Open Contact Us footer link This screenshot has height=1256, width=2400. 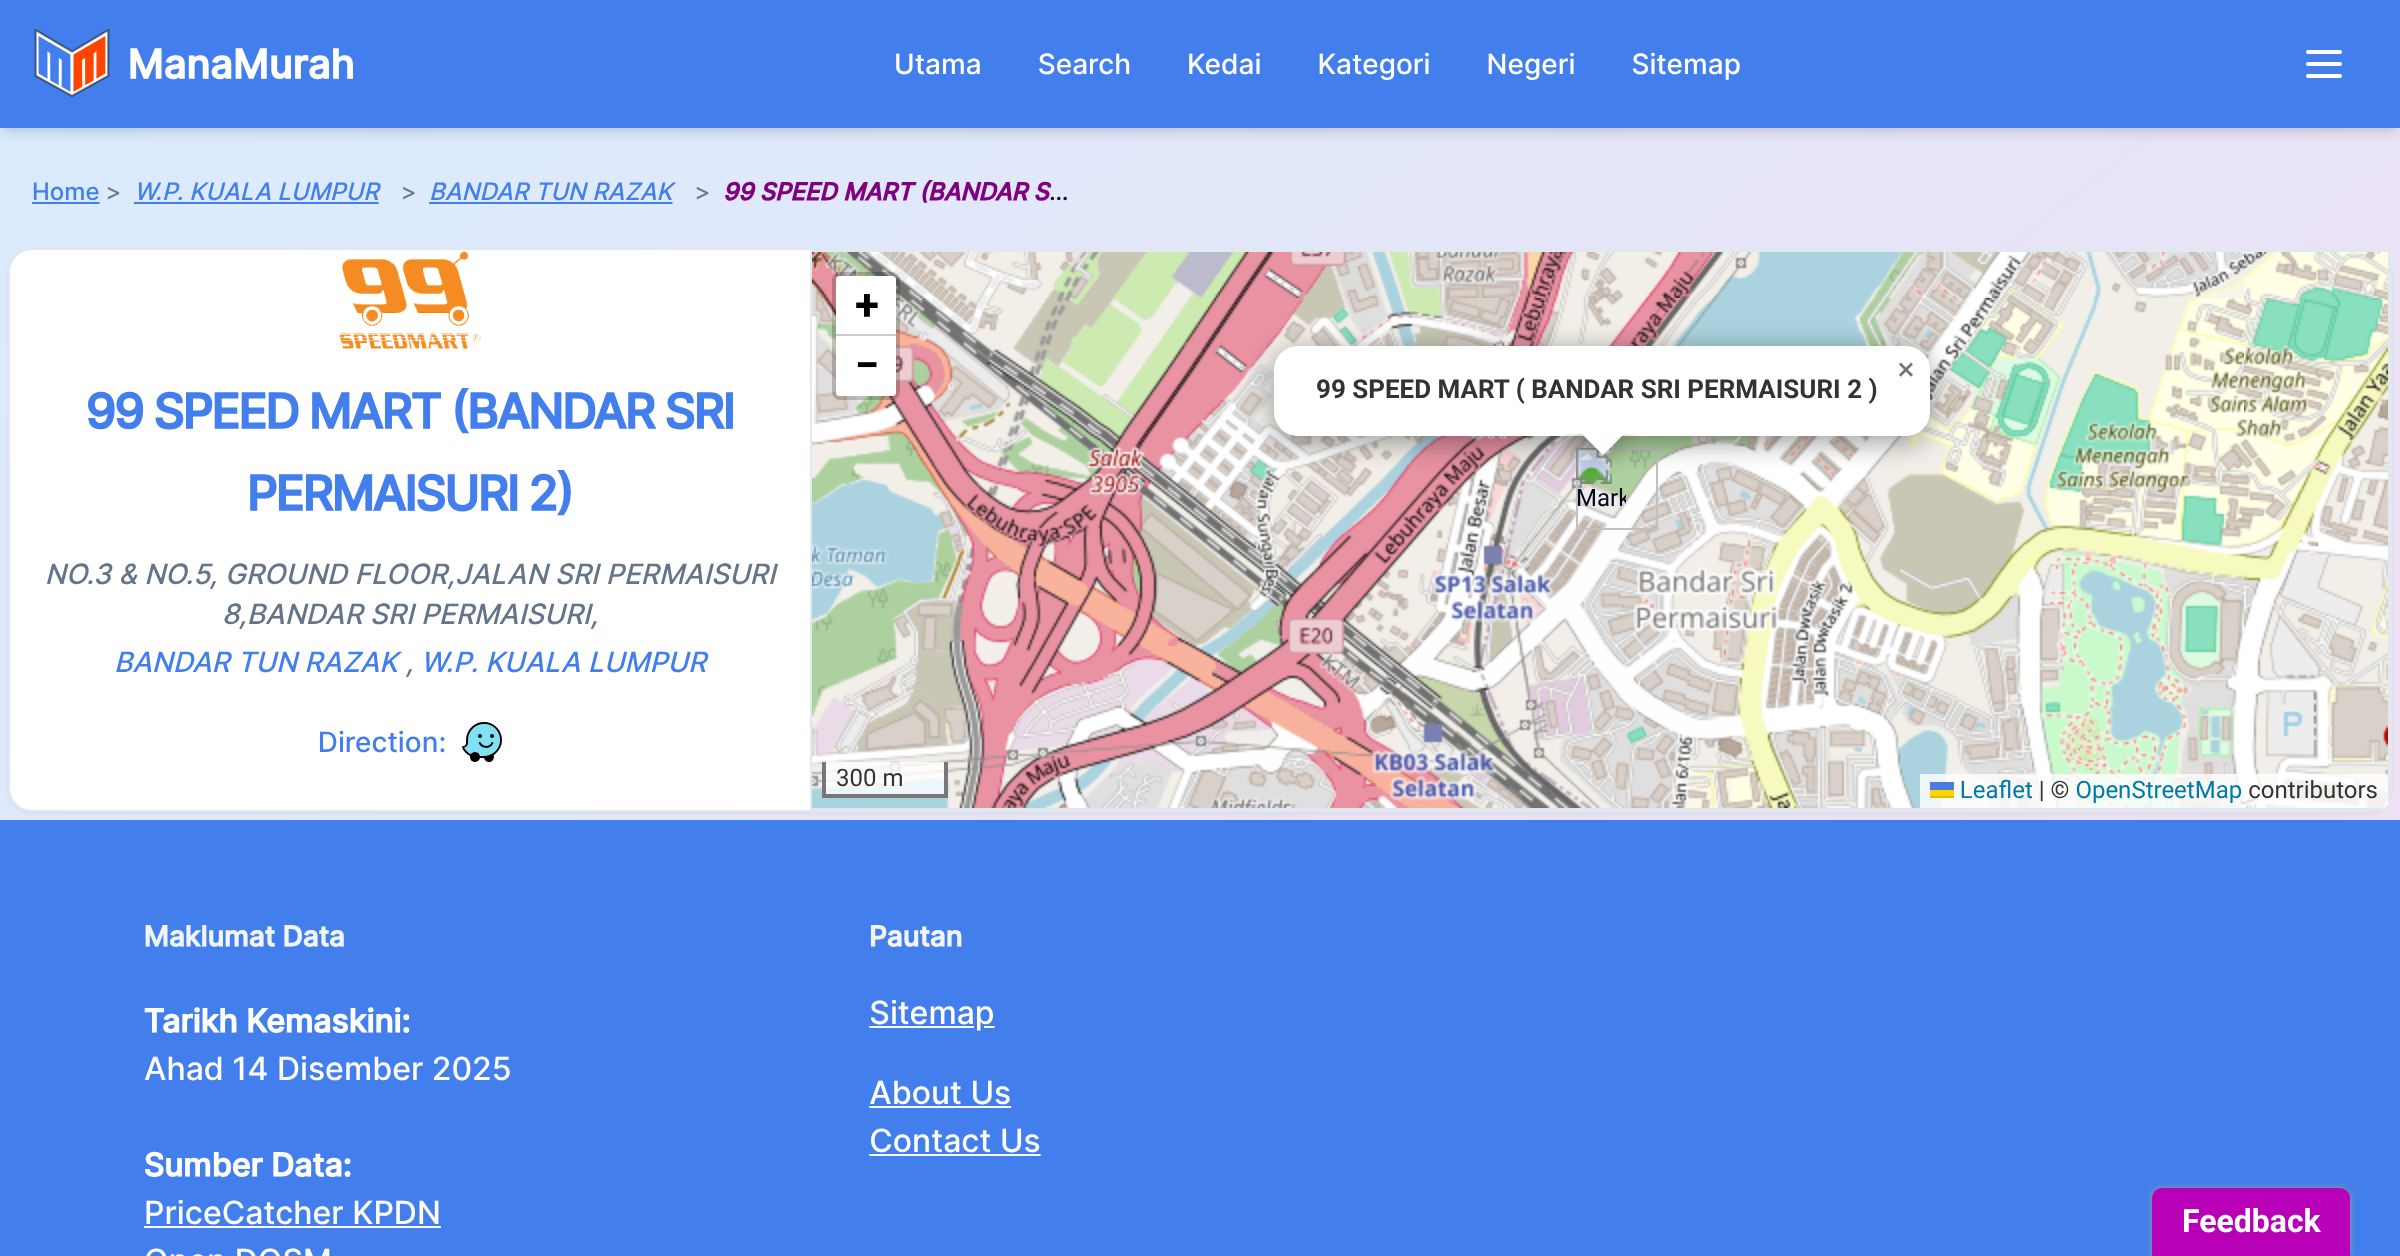pos(954,1140)
